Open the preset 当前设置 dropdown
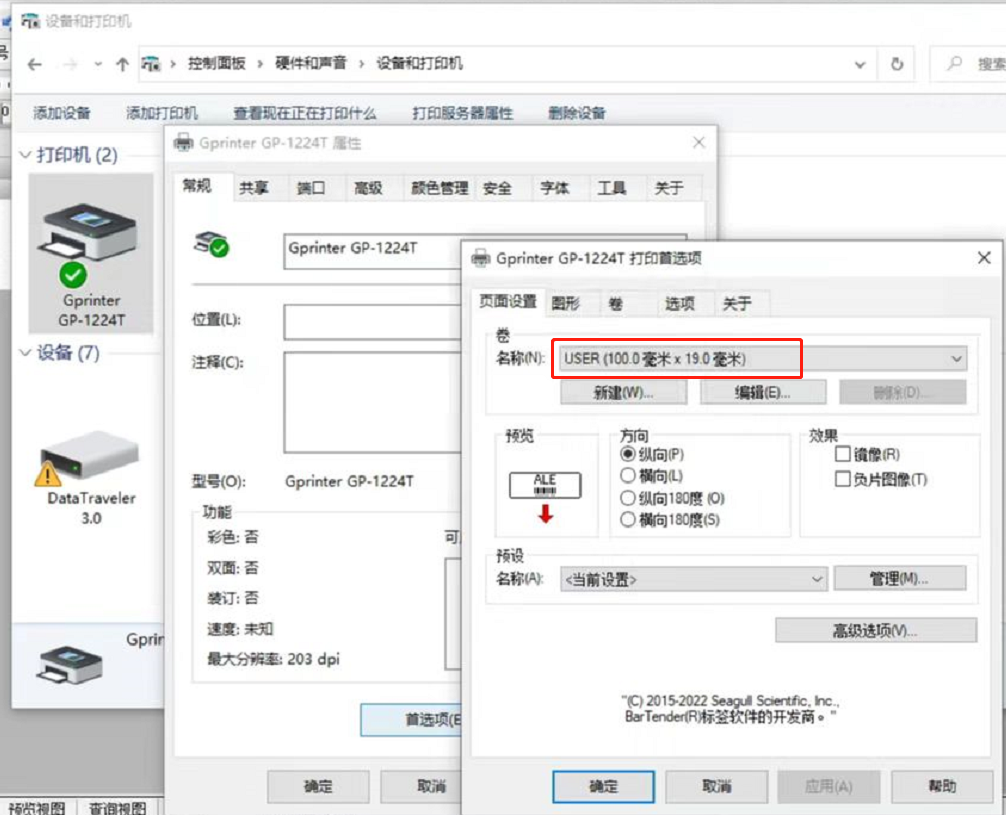Viewport: 1006px width, 815px height. tap(694, 579)
